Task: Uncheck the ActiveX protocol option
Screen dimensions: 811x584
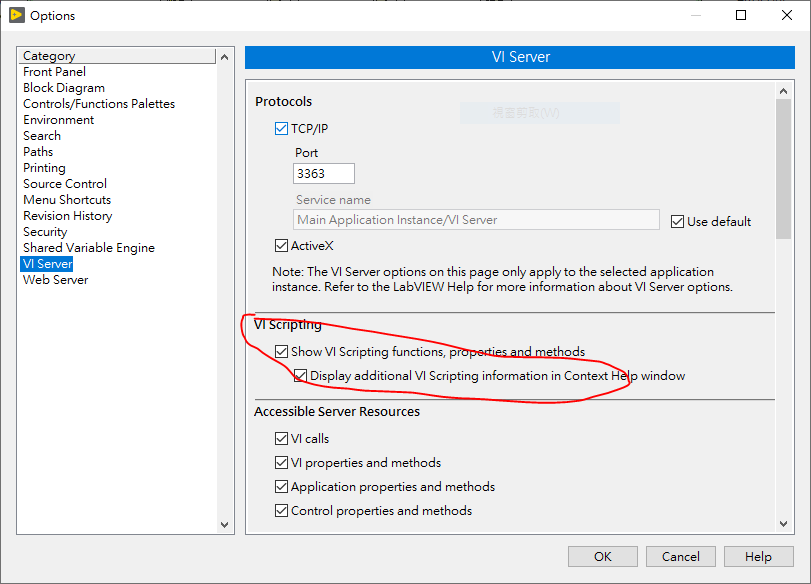Action: (x=282, y=245)
